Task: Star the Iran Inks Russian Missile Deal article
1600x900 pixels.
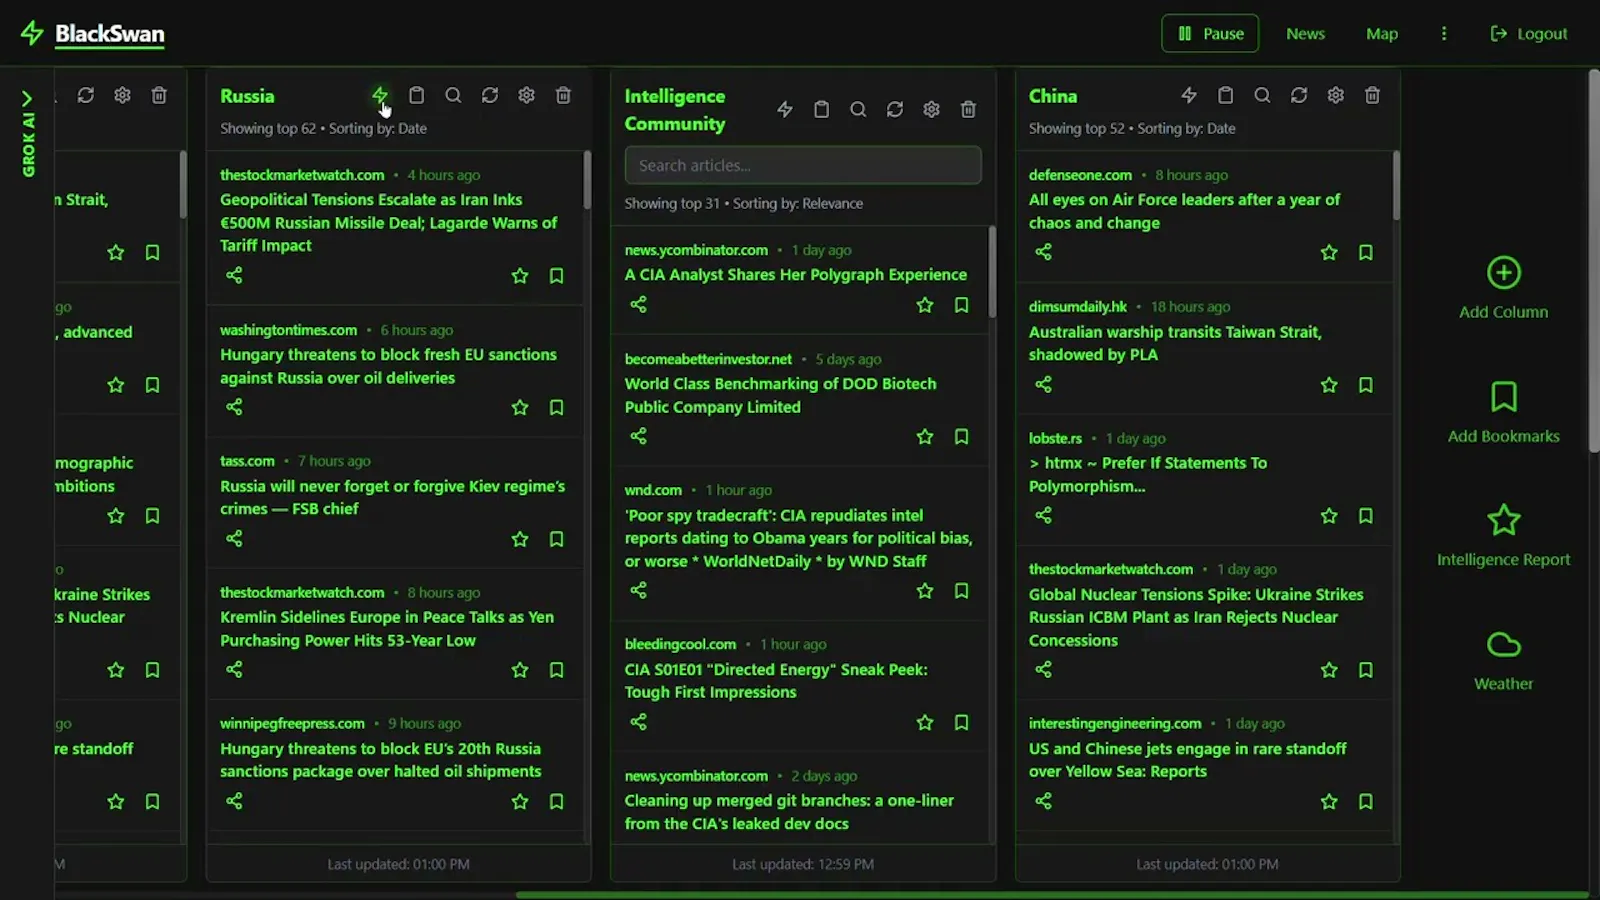Action: point(520,276)
